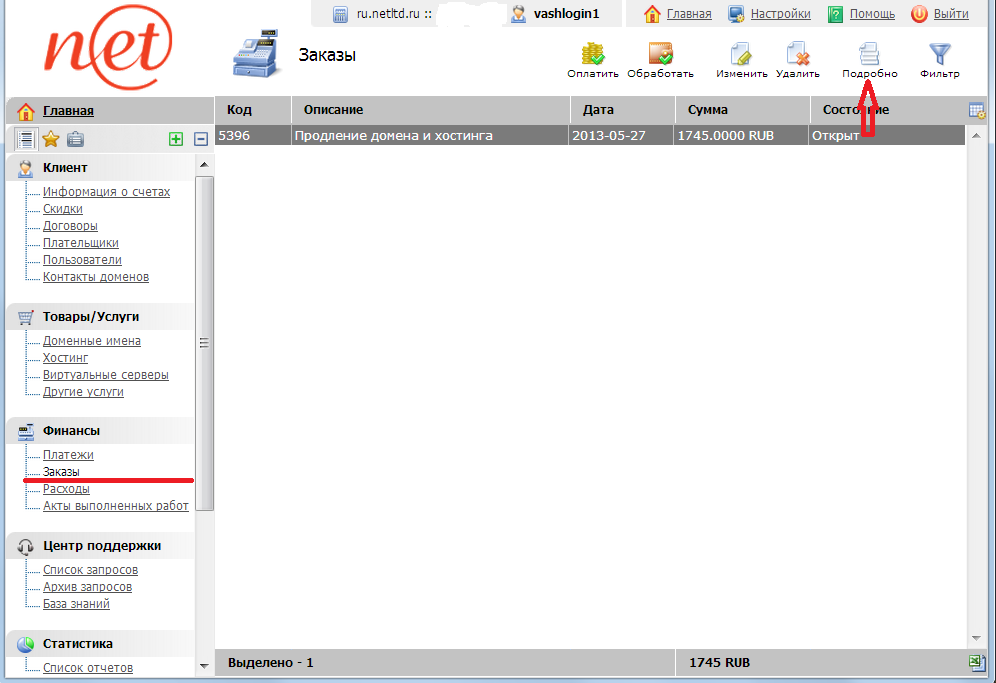
Task: Click the Доменные имена link
Action: tap(91, 341)
